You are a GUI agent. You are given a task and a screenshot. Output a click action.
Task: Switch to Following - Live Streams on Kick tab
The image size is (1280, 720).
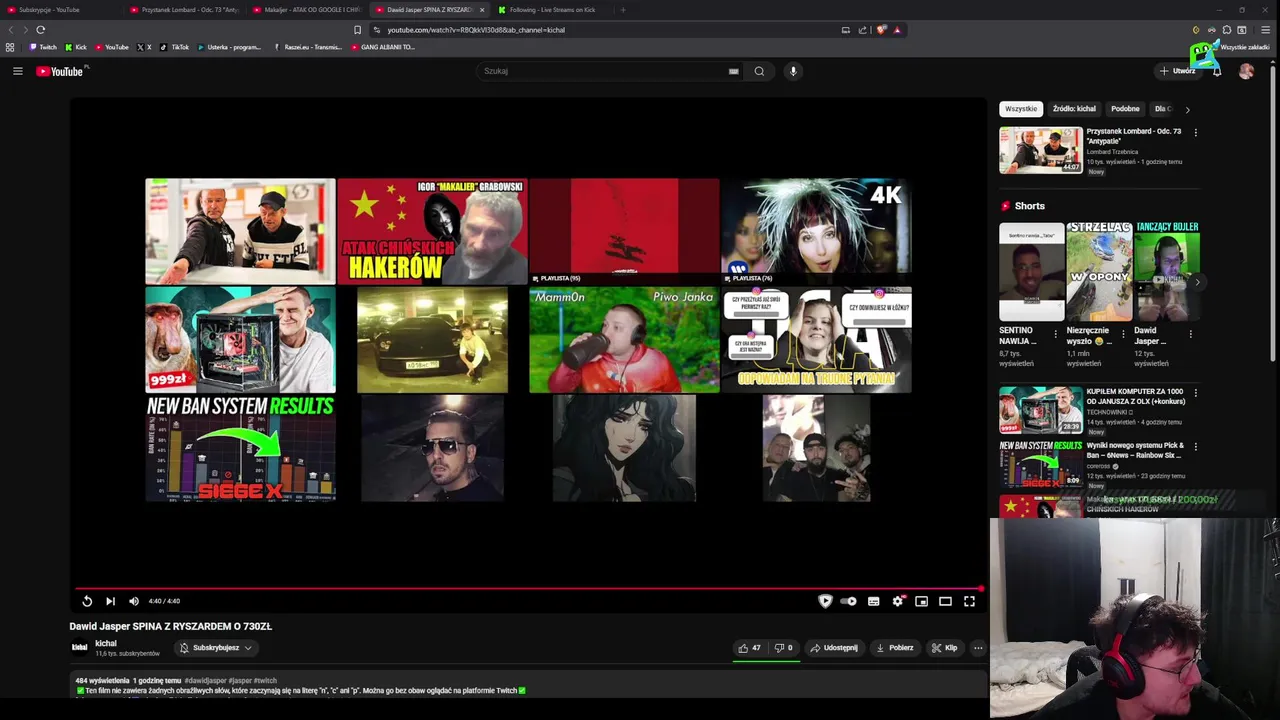click(552, 10)
